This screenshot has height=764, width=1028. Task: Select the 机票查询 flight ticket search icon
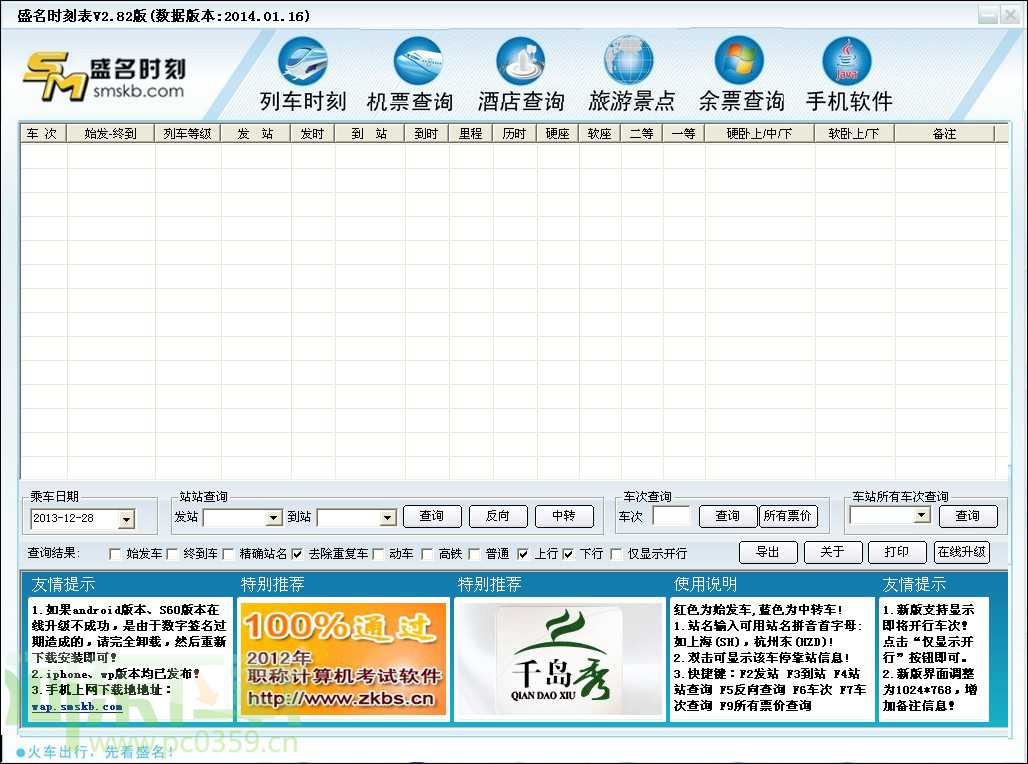pos(411,70)
